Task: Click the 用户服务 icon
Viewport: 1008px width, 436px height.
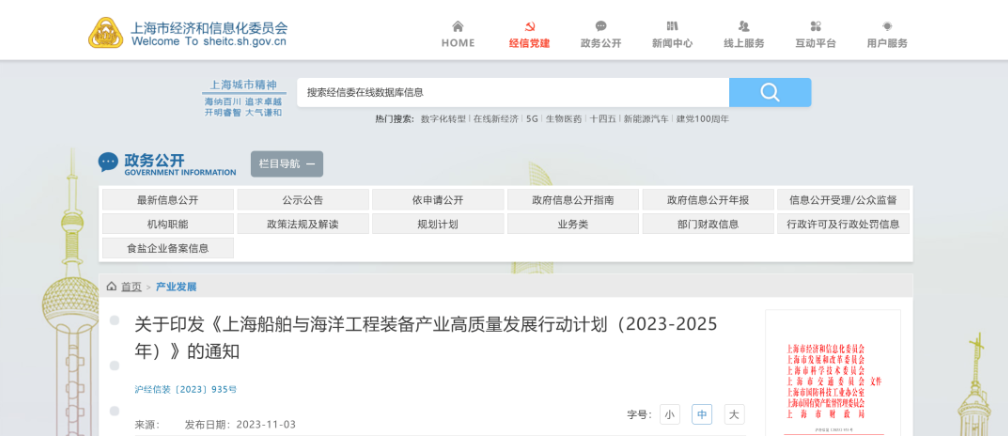Action: 887,26
